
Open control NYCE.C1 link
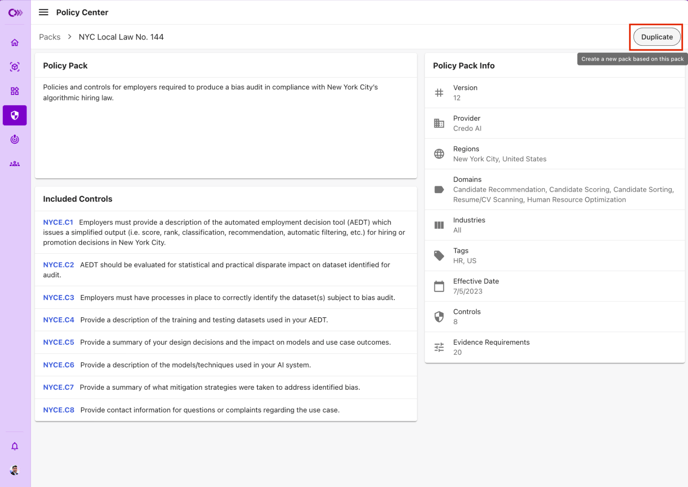(58, 222)
